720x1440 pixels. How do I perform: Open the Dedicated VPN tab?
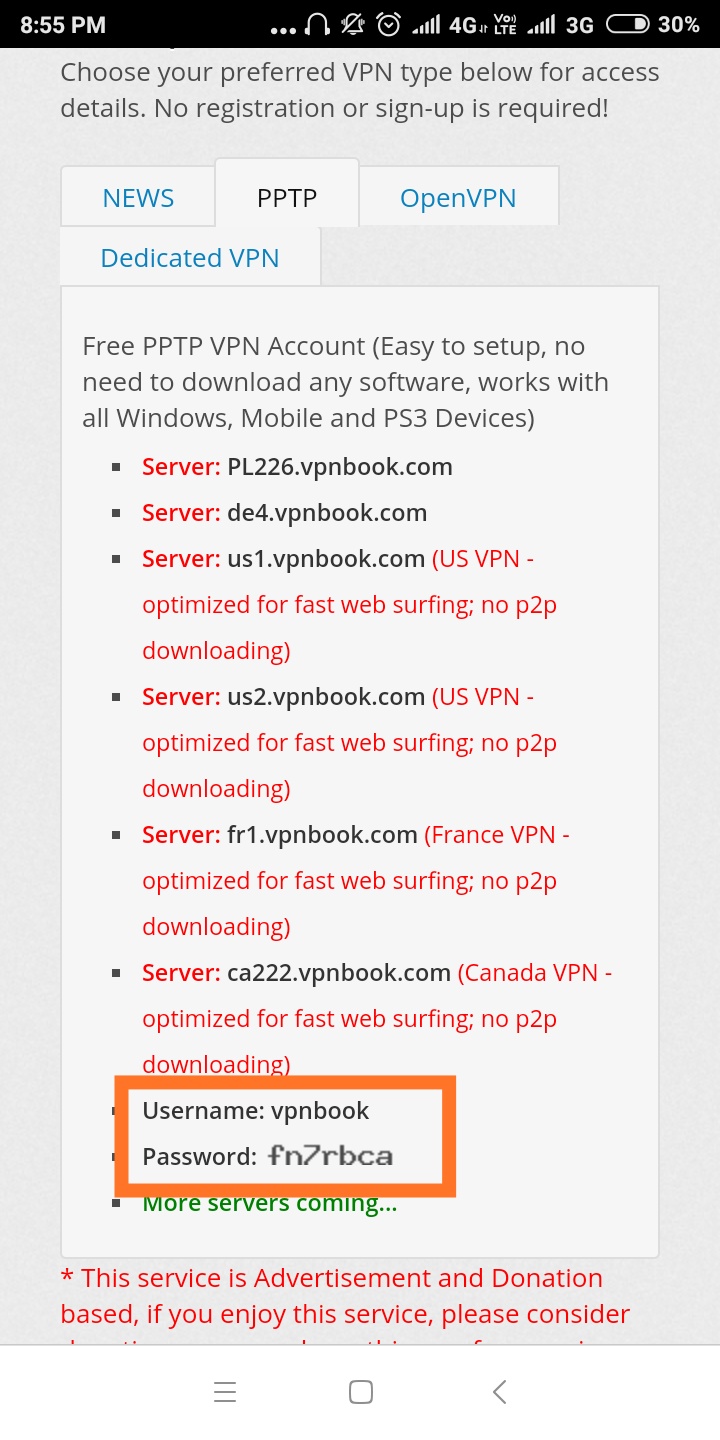[x=190, y=258]
